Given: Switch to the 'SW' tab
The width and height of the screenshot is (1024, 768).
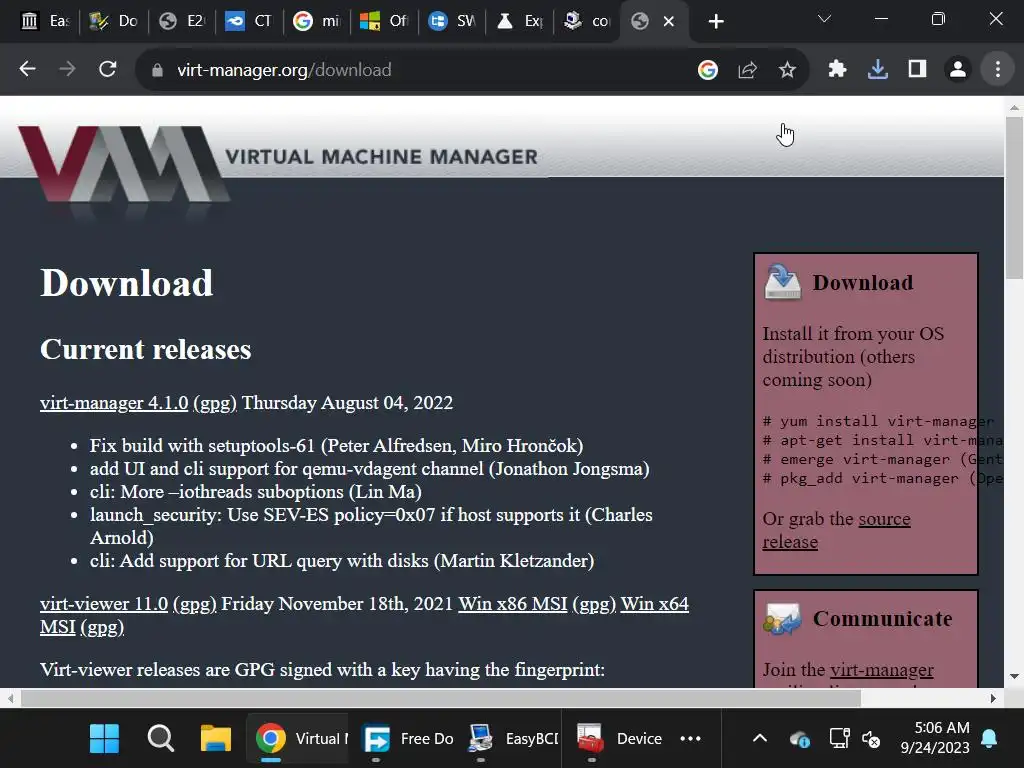Looking at the screenshot, I should pos(453,22).
